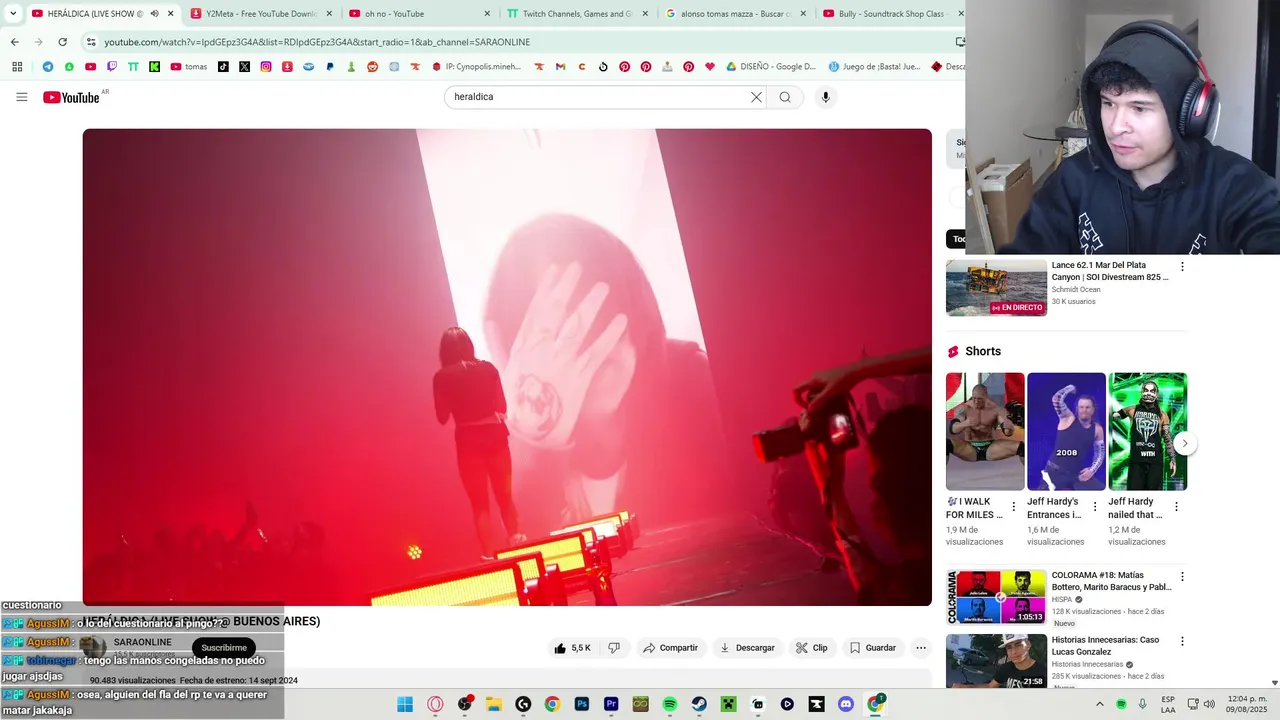The height and width of the screenshot is (720, 1280).
Task: Click the Descargar button
Action: pos(747,648)
